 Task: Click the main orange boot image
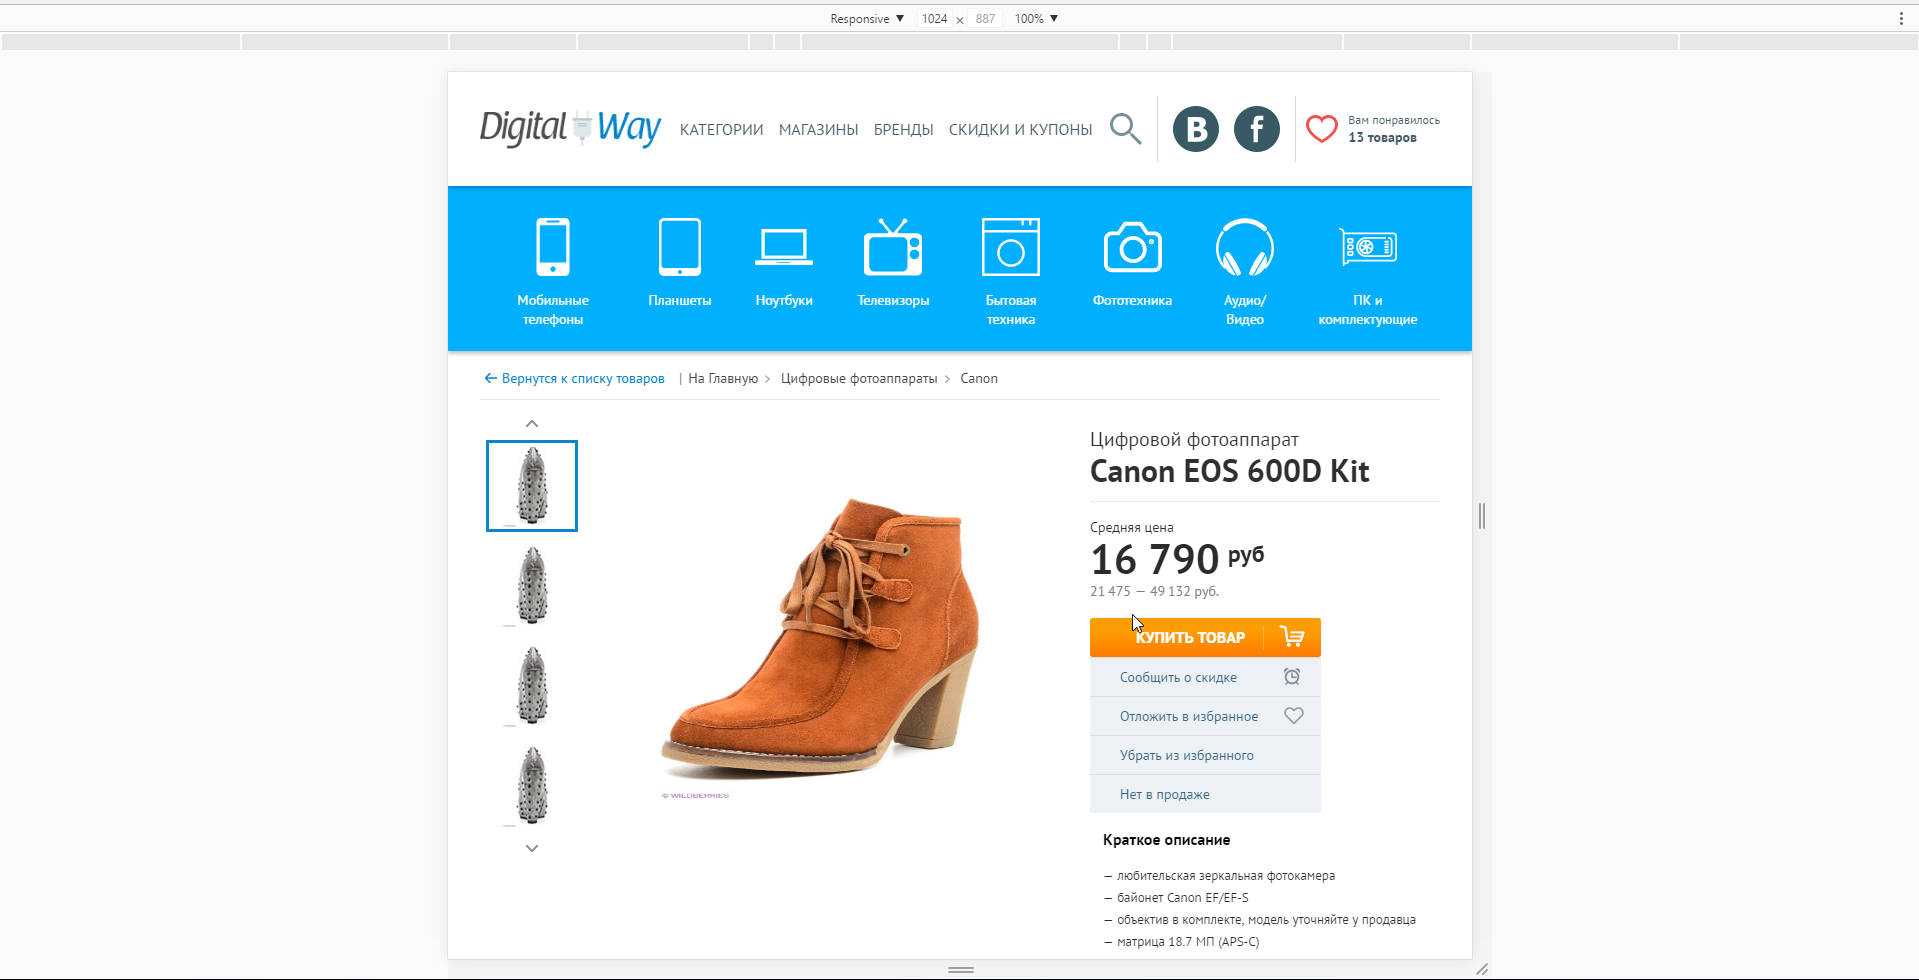coord(820,640)
